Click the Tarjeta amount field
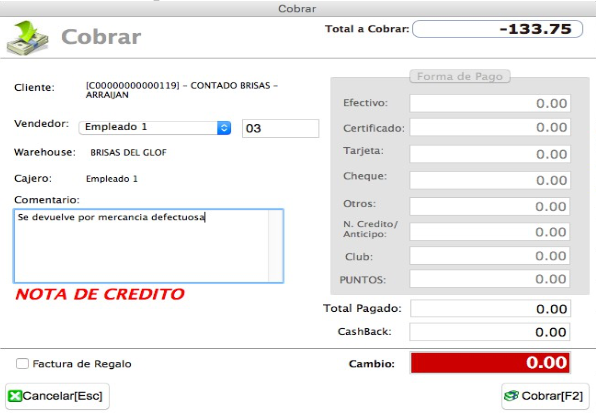Screen dimensions: 596x413 490,154
